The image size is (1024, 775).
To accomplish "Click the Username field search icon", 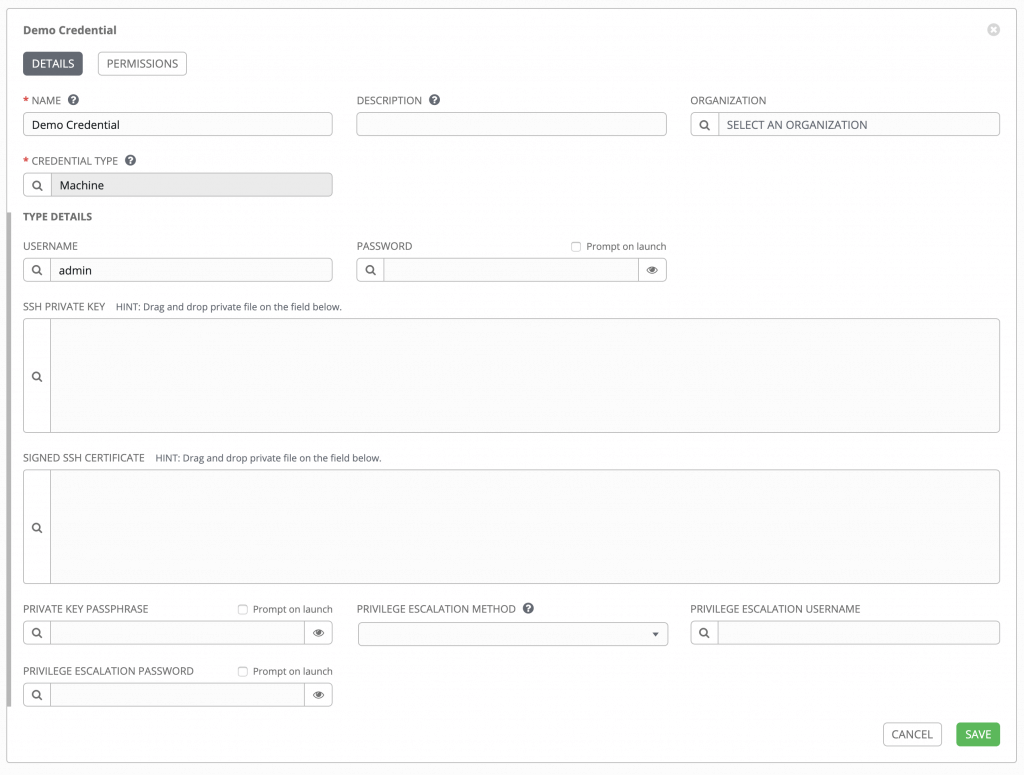I will 37,270.
